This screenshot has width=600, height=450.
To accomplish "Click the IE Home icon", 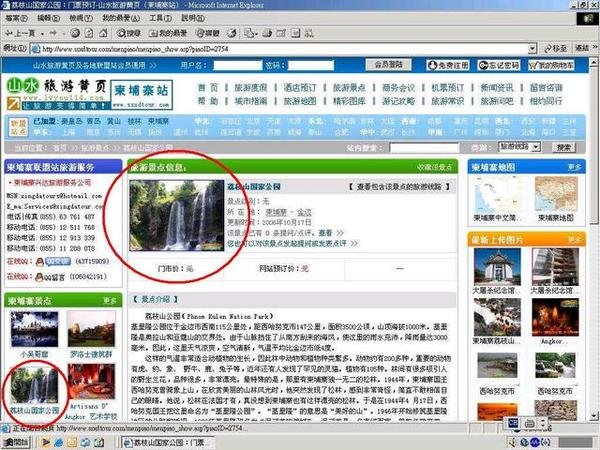I will click(x=103, y=33).
